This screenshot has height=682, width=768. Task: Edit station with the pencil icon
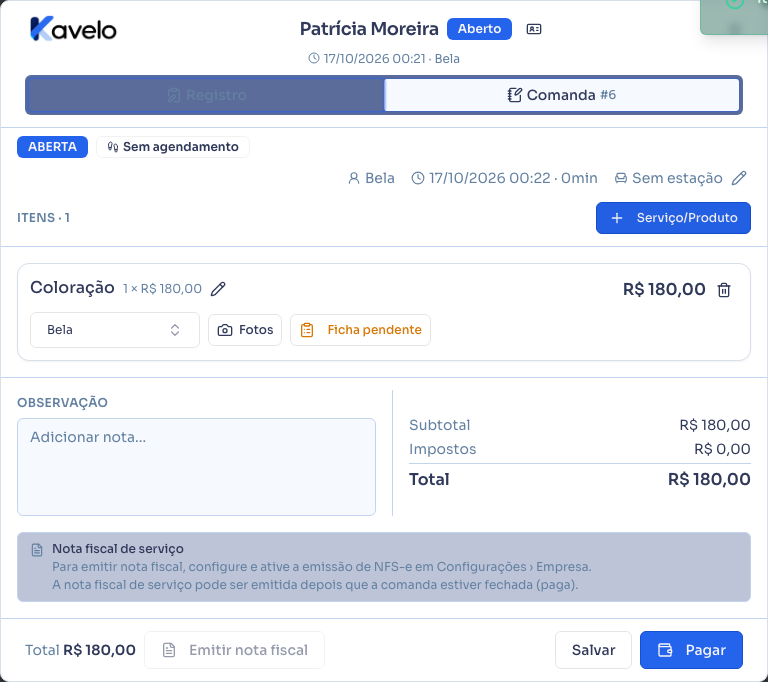tap(739, 178)
